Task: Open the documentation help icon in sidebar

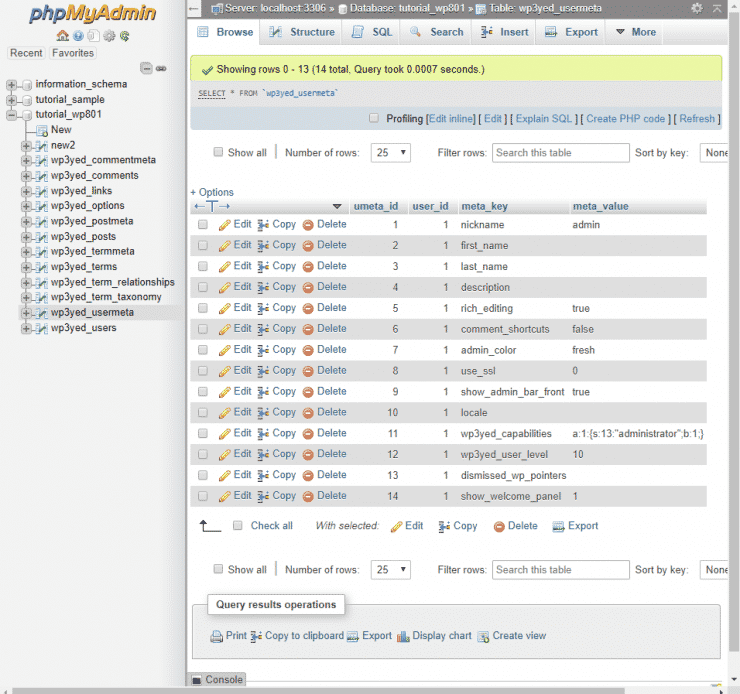Action: click(78, 36)
